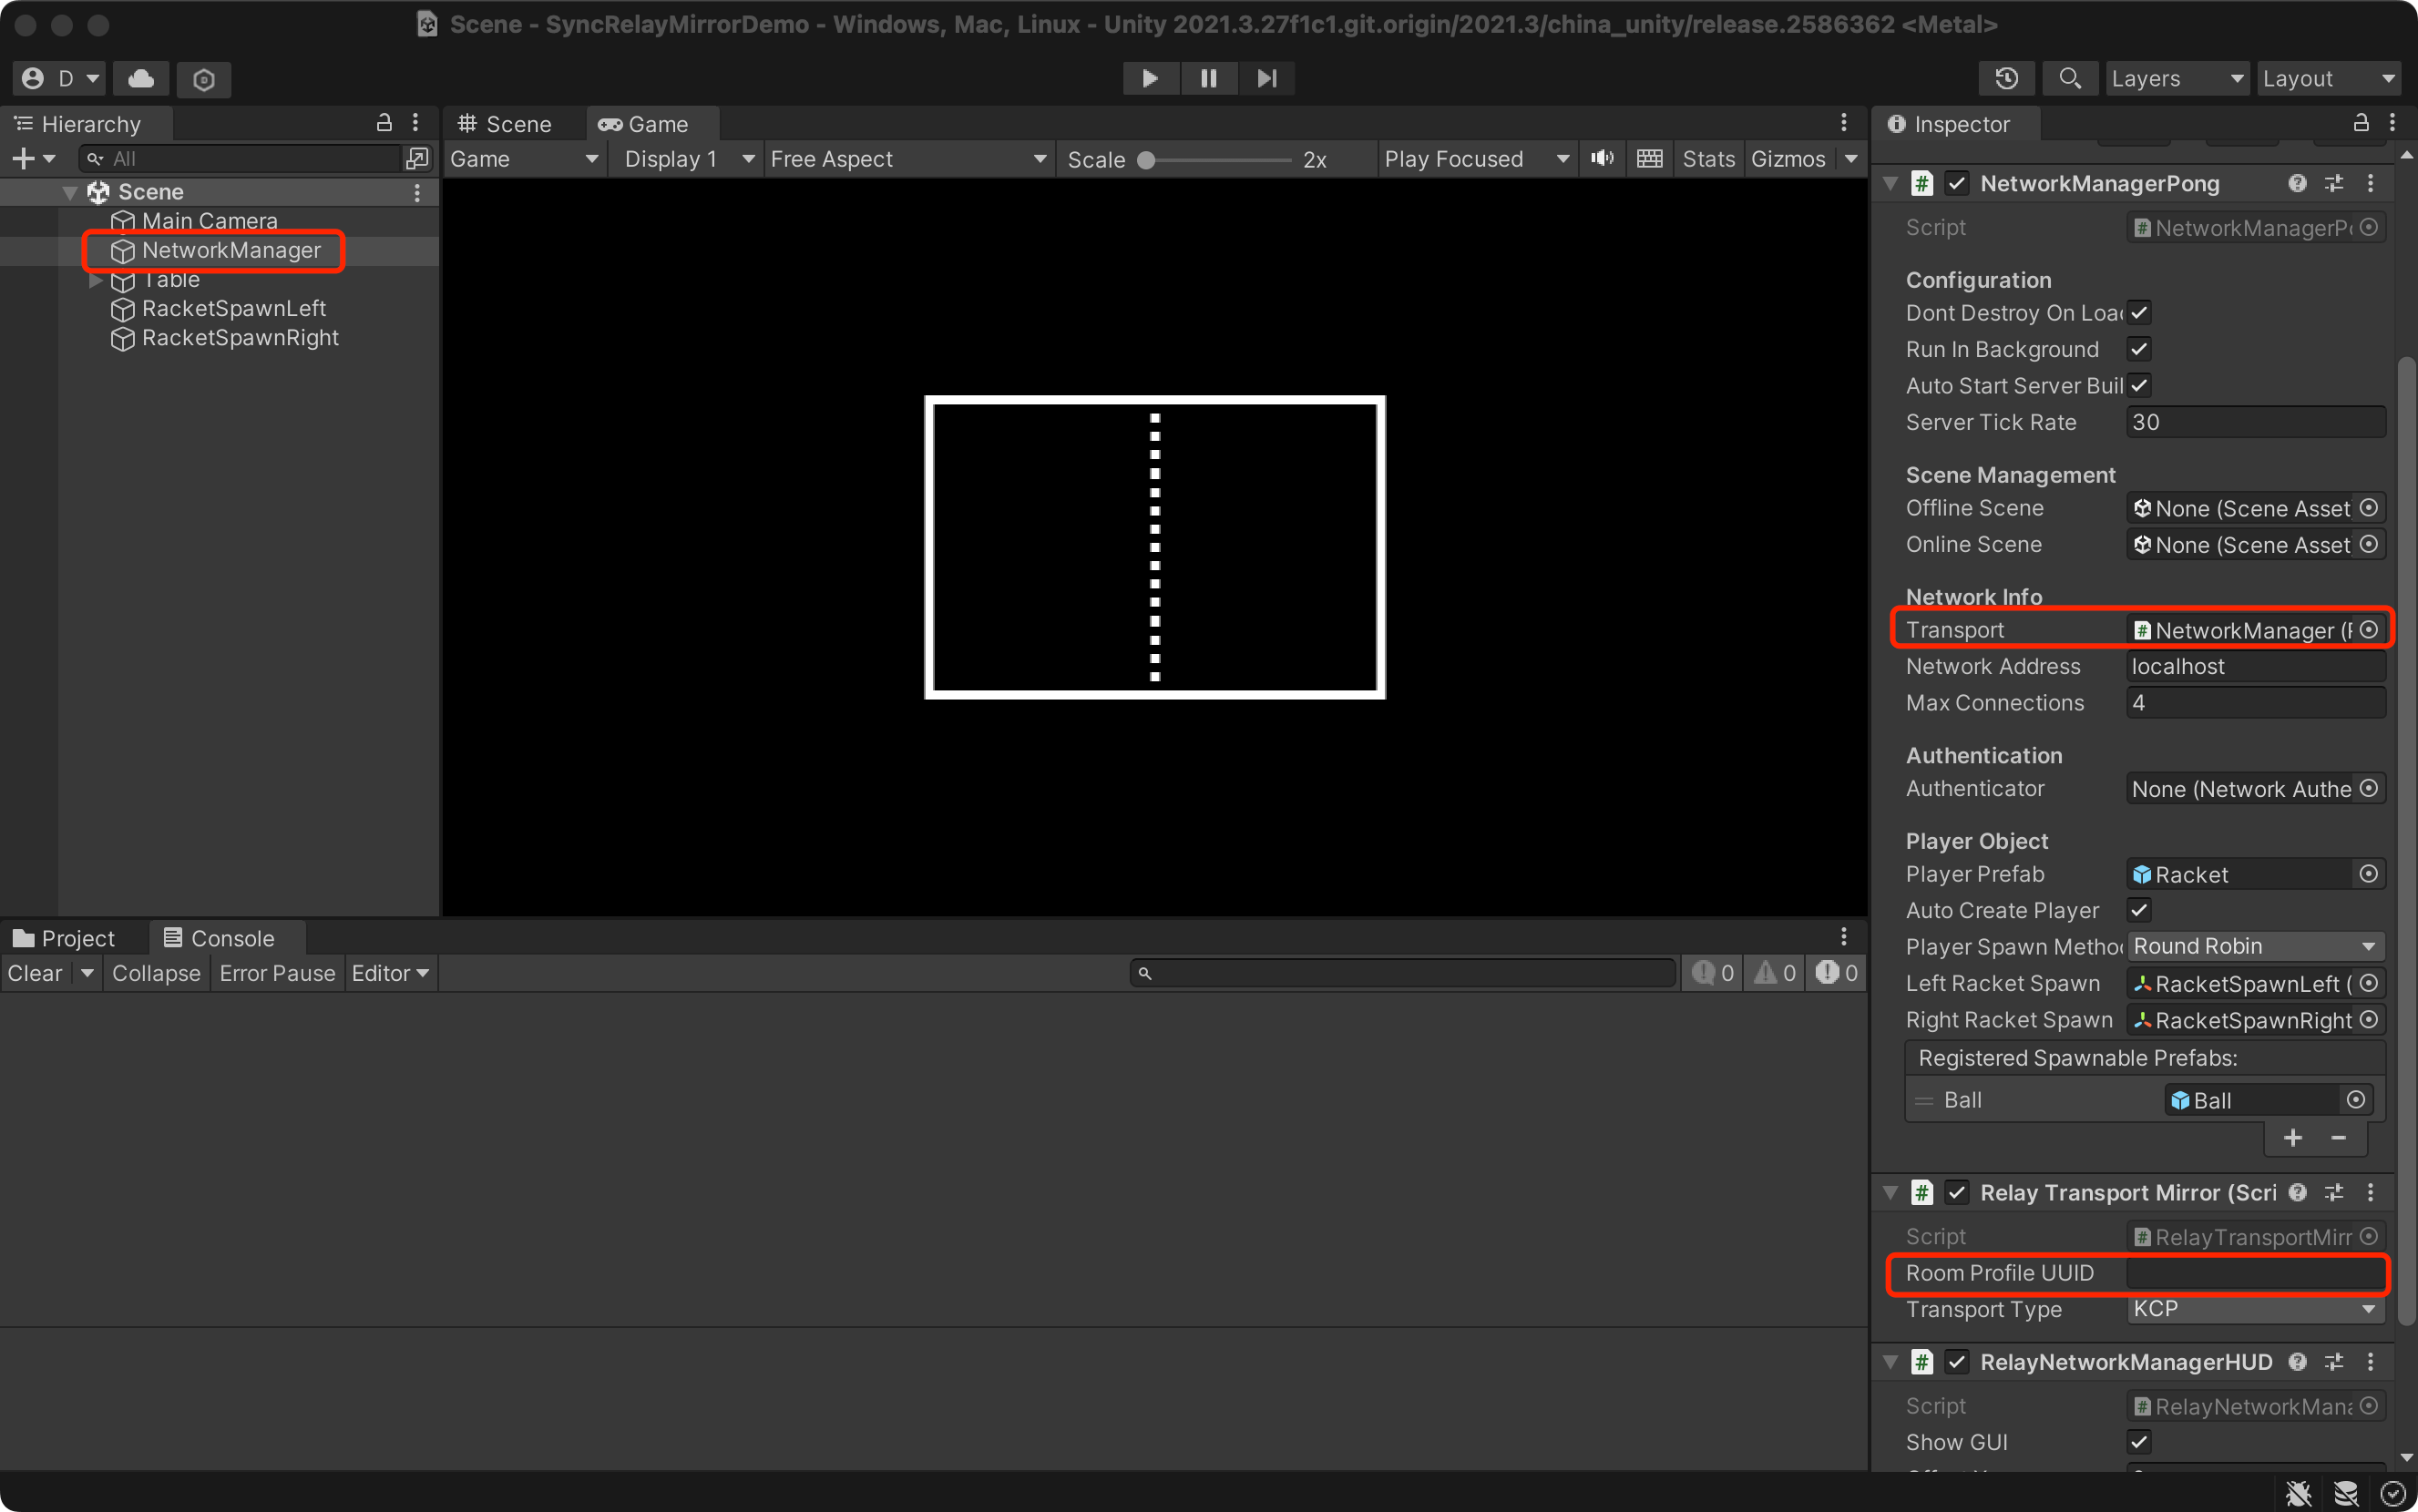Image resolution: width=2418 pixels, height=1512 pixels.
Task: Open the Transport Type KCP dropdown
Action: (2254, 1309)
